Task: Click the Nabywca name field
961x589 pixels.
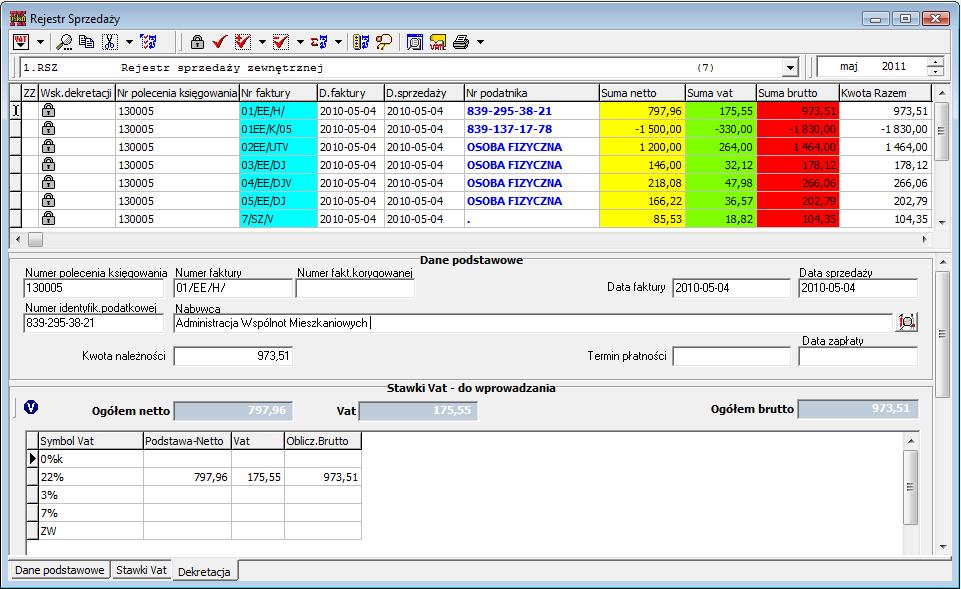Action: click(533, 323)
